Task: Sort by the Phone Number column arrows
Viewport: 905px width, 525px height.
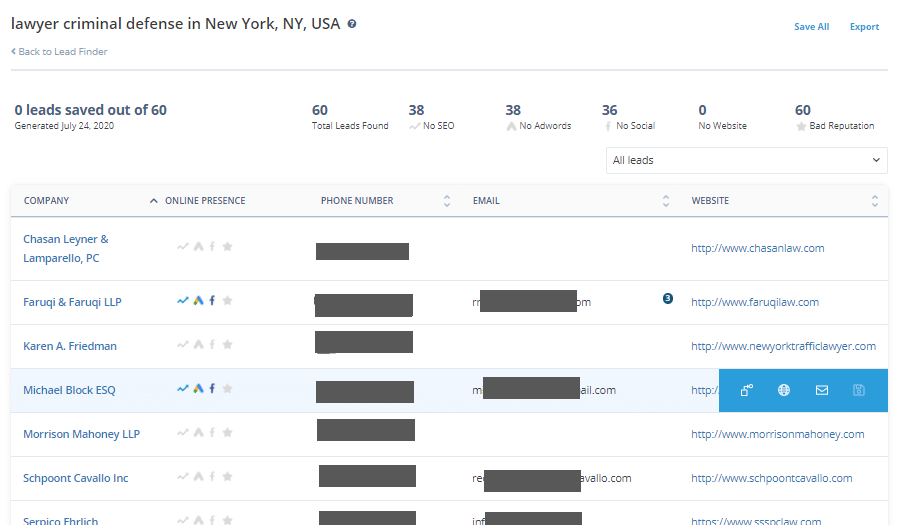Action: (x=447, y=201)
